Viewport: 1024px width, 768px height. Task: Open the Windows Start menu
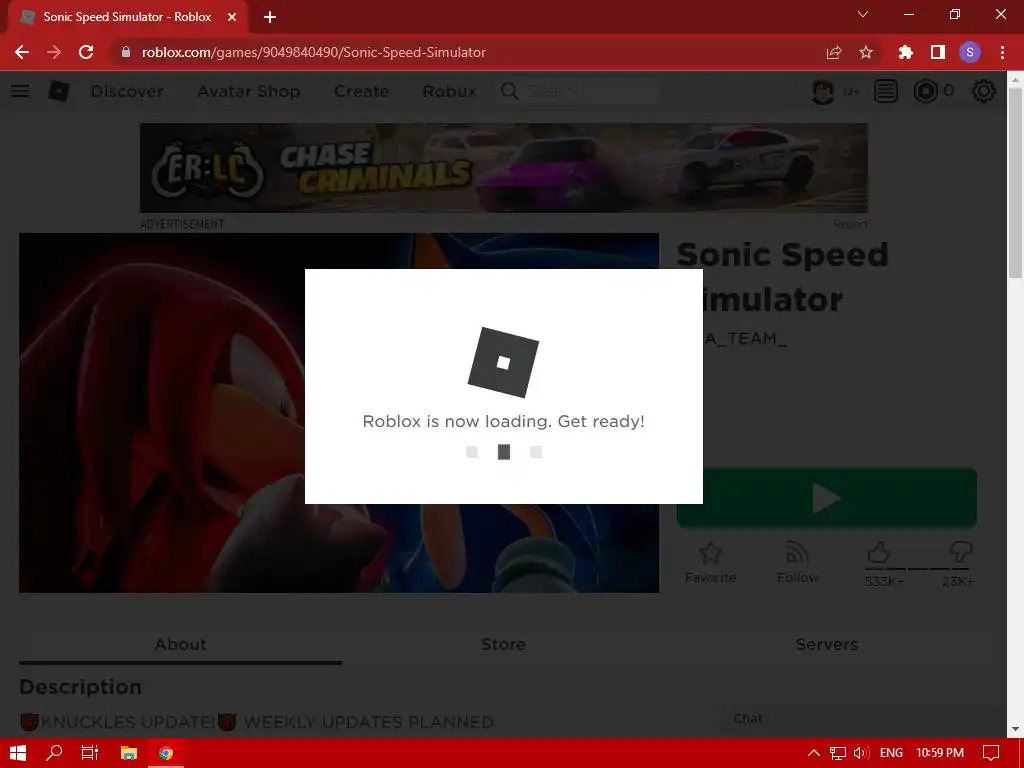[18, 753]
